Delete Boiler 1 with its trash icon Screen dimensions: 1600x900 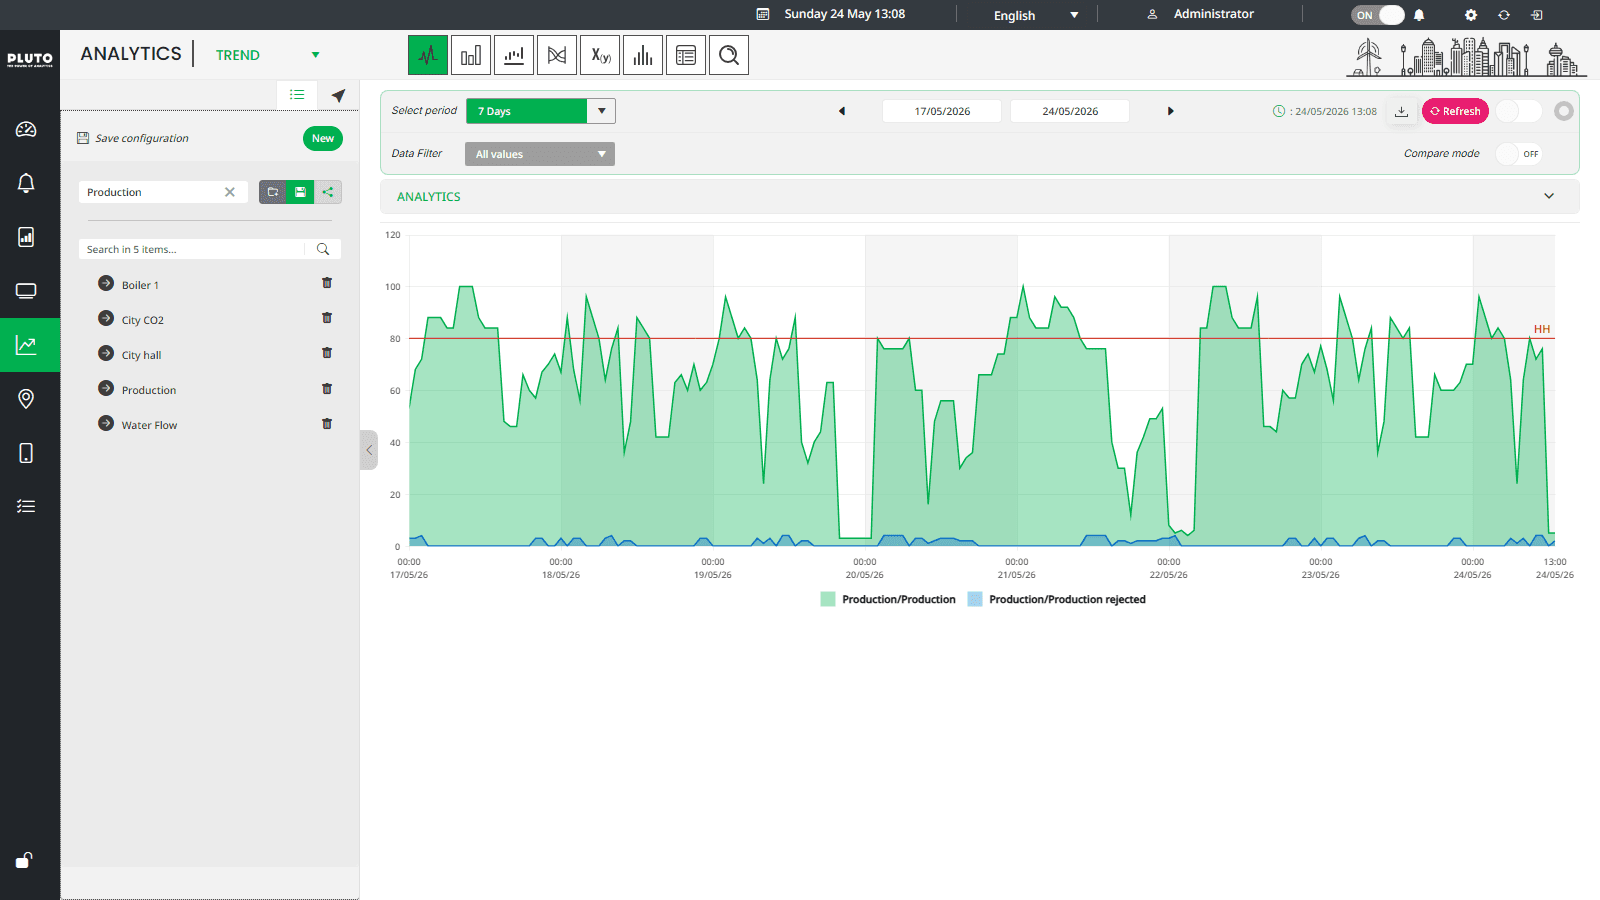(327, 284)
